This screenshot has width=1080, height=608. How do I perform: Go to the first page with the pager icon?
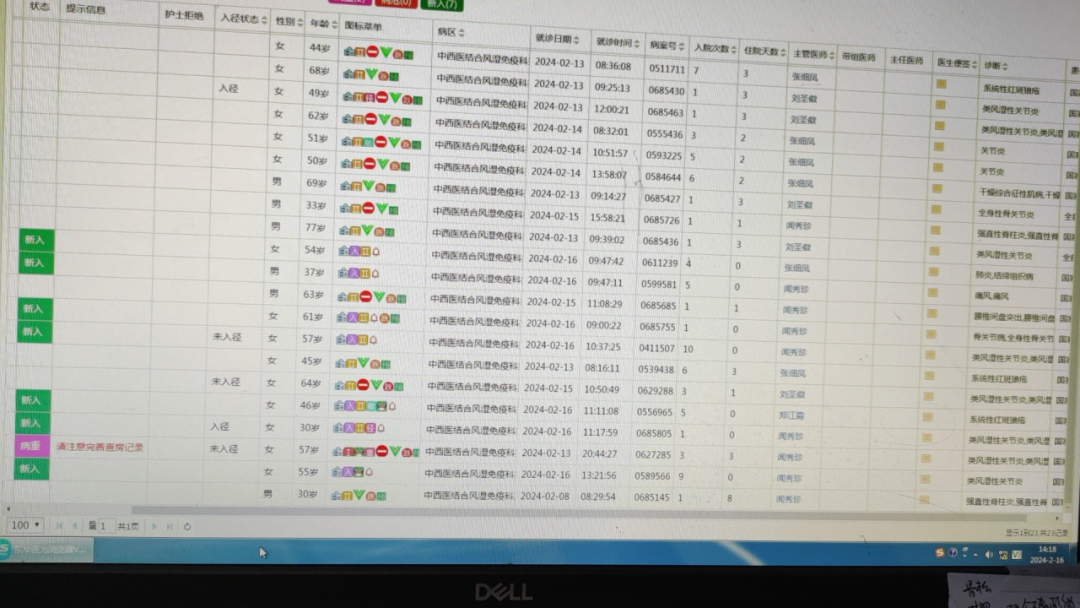(x=59, y=525)
